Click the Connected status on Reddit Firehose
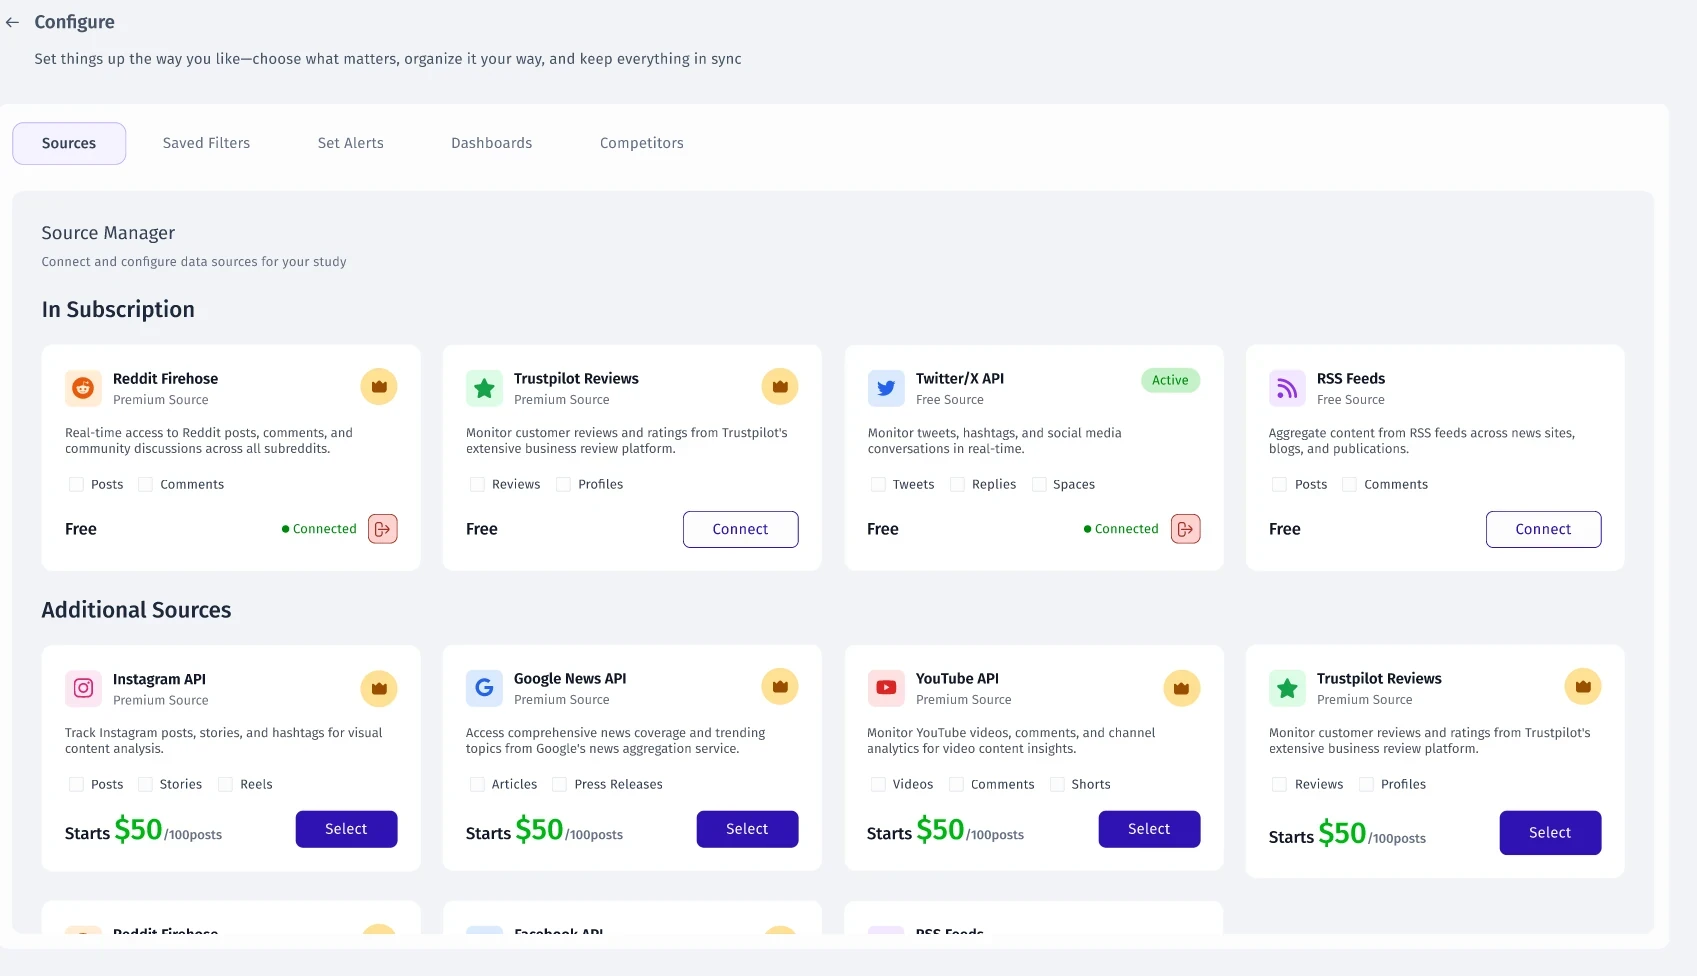The height and width of the screenshot is (976, 1697). point(320,529)
